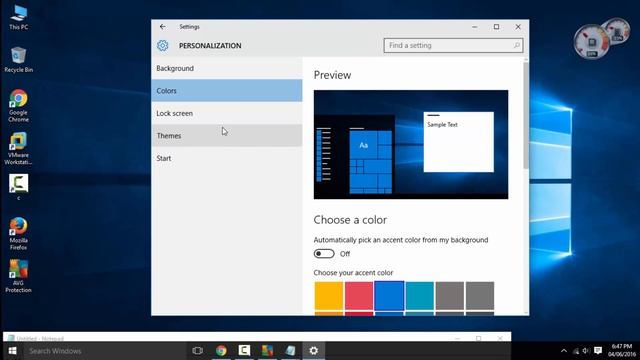The image size is (640, 360).
Task: Close the Settings window
Action: click(x=518, y=27)
